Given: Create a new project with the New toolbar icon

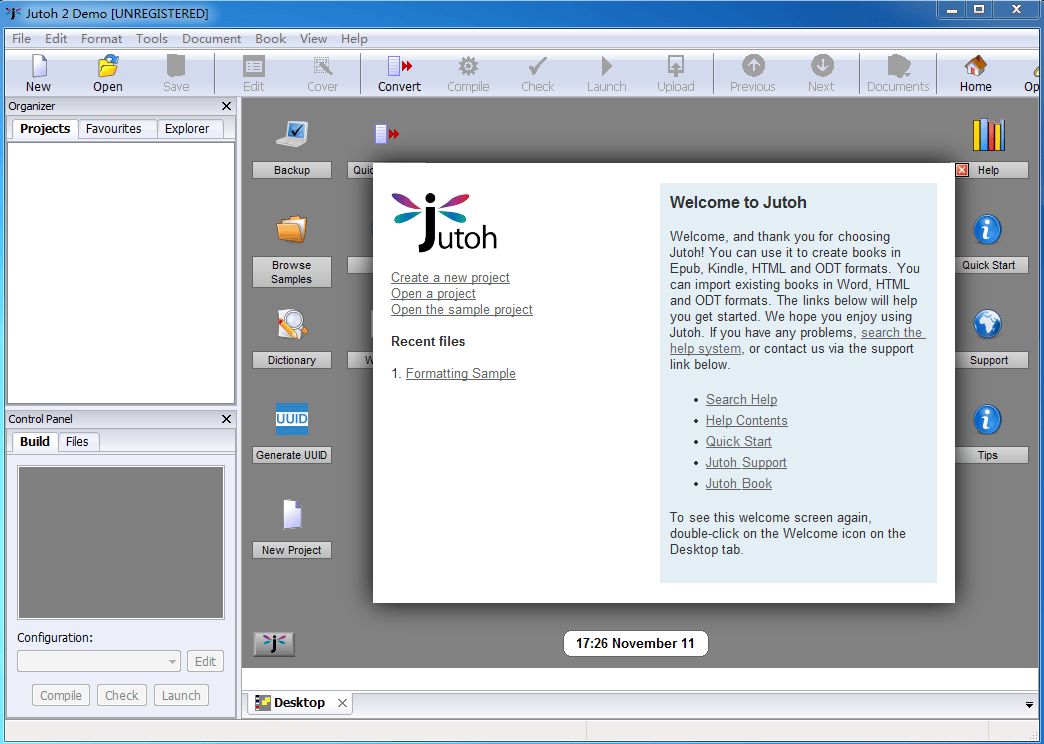Looking at the screenshot, I should point(37,73).
